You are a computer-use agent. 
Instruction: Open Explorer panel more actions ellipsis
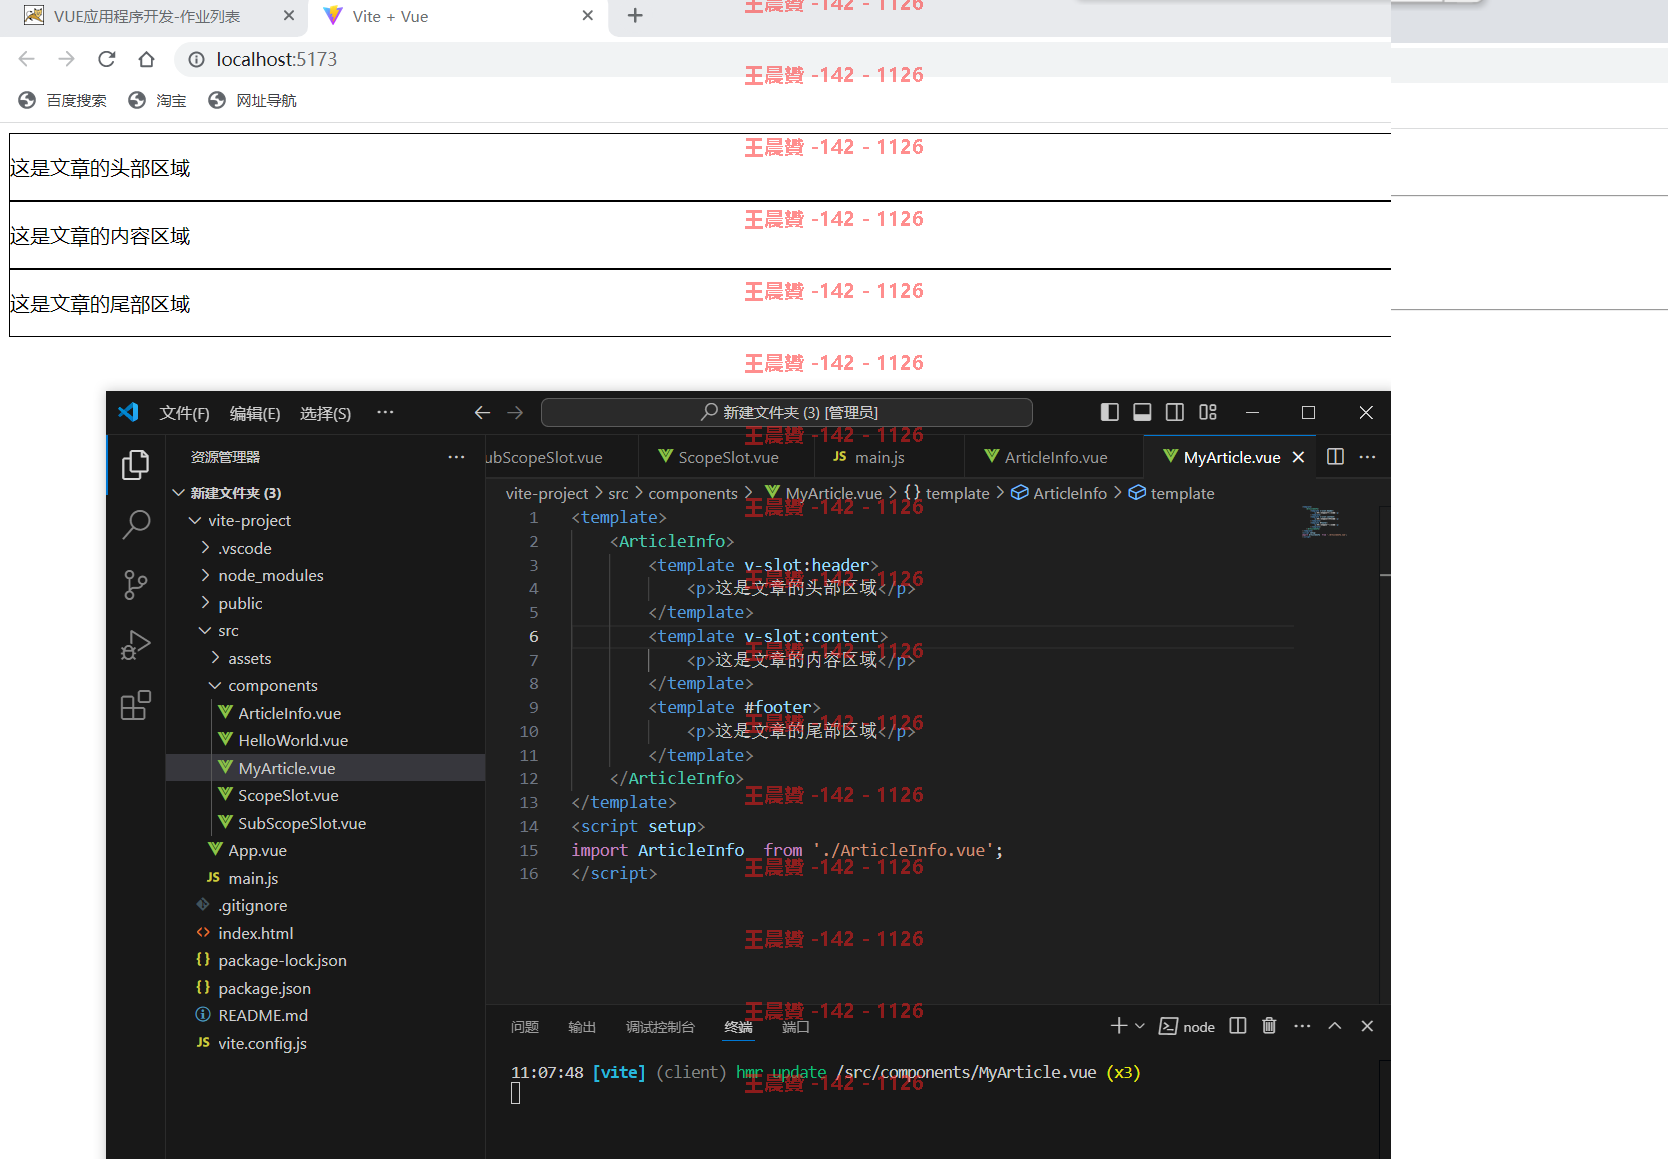coord(456,457)
